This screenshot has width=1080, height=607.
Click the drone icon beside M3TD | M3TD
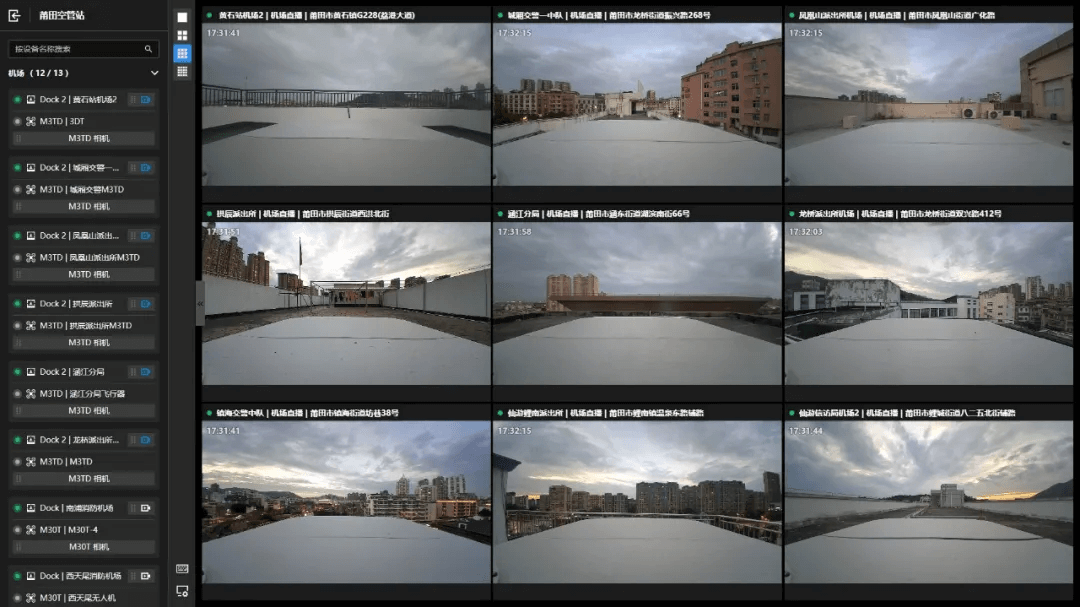pyautogui.click(x=30, y=462)
